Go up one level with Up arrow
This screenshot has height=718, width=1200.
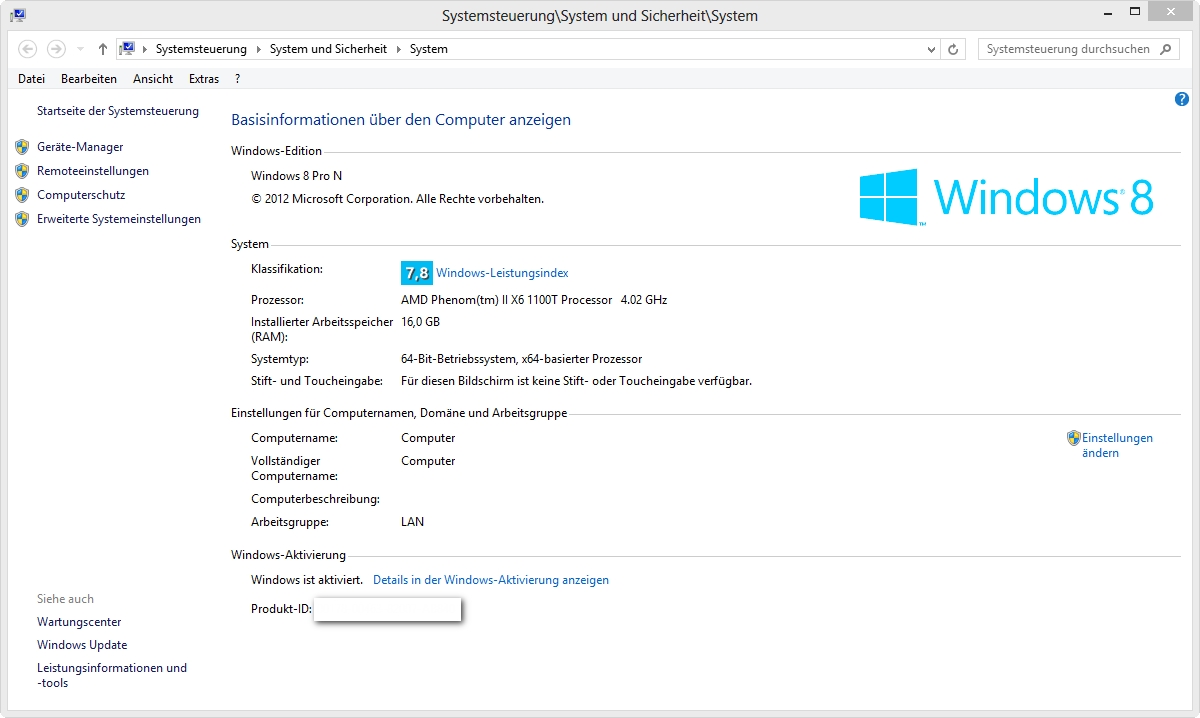click(x=102, y=49)
